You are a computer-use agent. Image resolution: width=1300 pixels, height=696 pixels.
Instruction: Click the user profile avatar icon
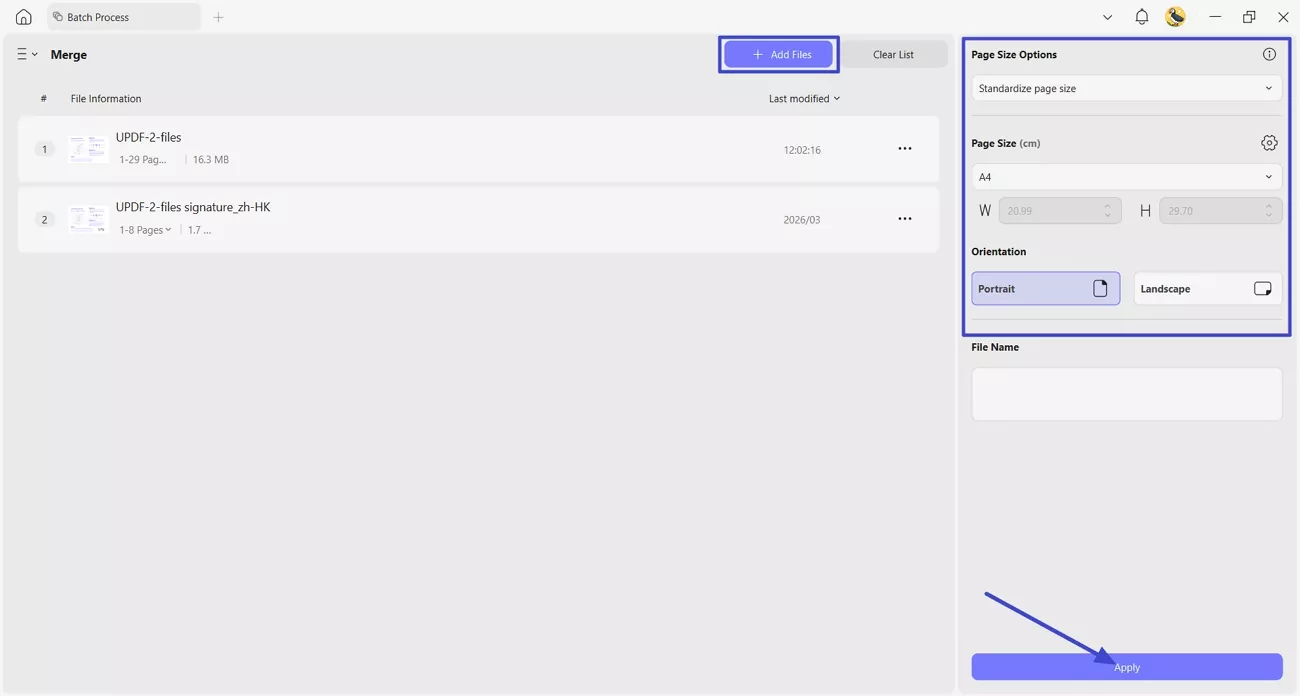[x=1175, y=16]
